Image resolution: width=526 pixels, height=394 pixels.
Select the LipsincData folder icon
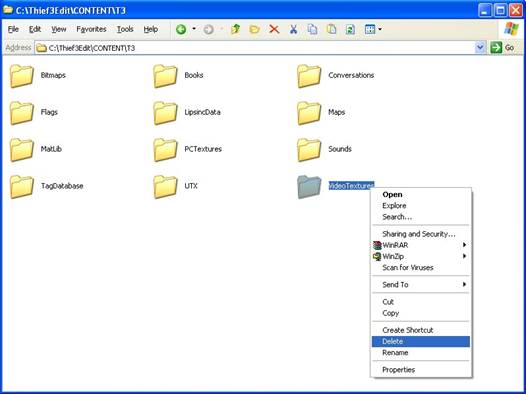pyautogui.click(x=165, y=113)
